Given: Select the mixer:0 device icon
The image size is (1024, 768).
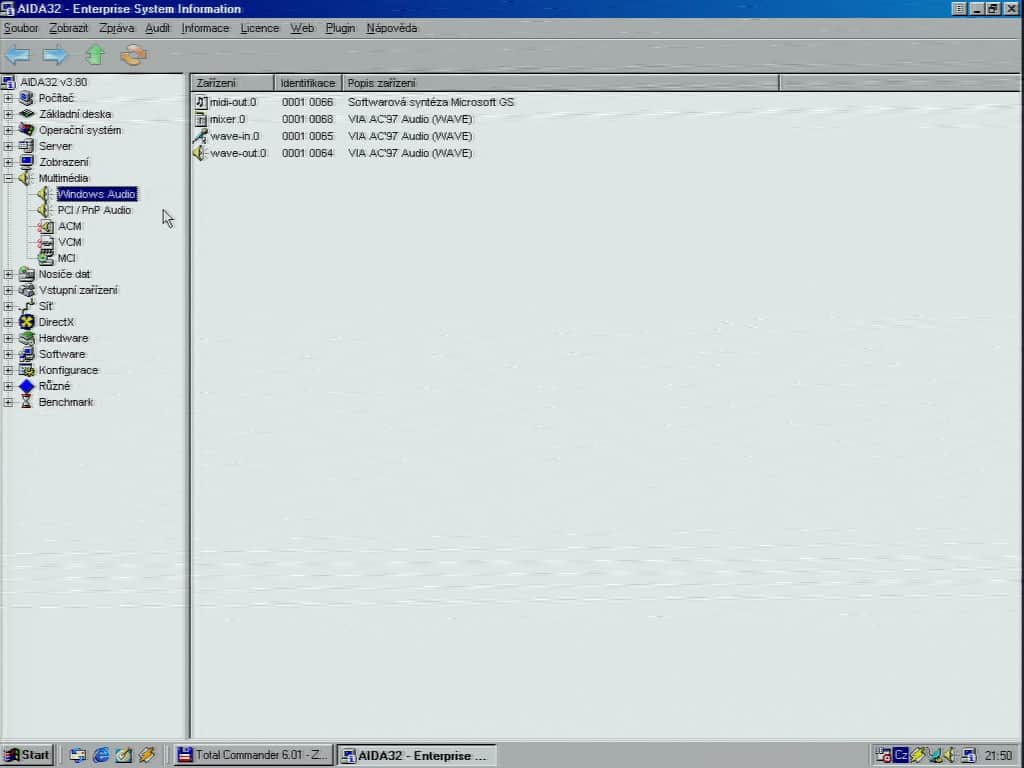Looking at the screenshot, I should (201, 119).
